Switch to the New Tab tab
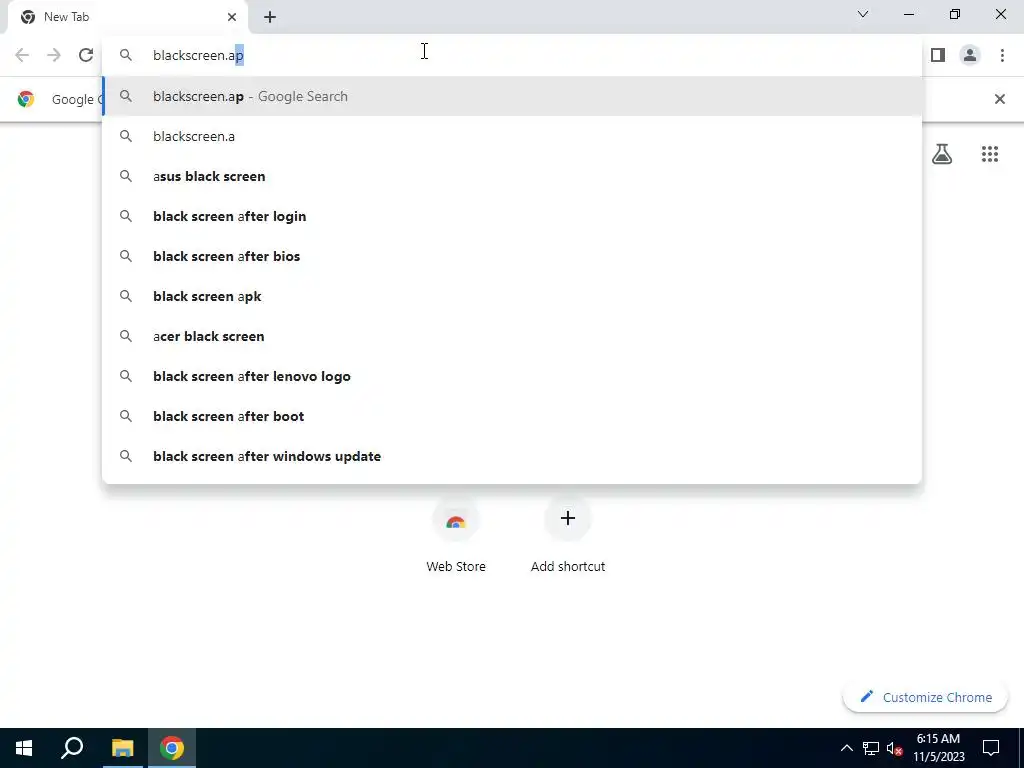Viewport: 1024px width, 768px height. click(127, 17)
